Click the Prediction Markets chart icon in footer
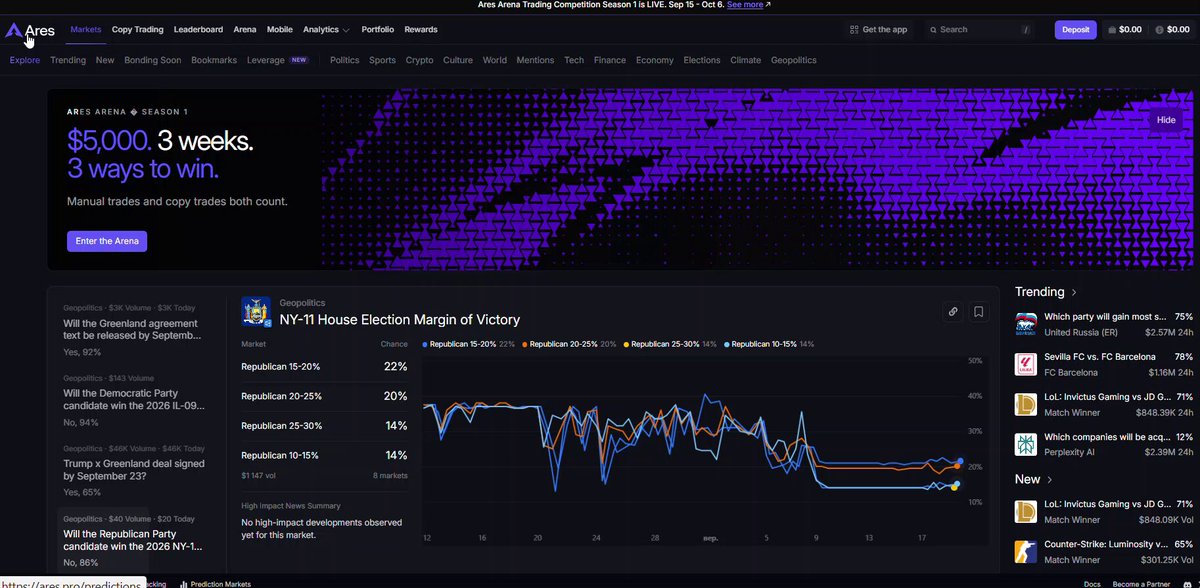This screenshot has width=1200, height=588. click(x=183, y=584)
